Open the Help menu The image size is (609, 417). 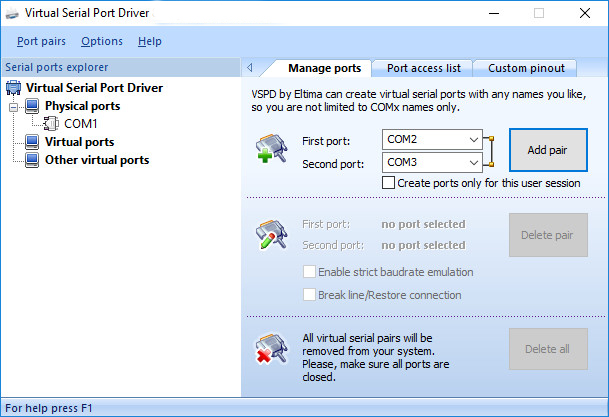click(150, 41)
